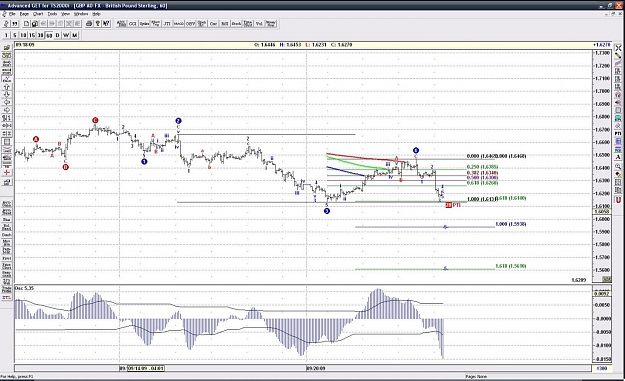Click the quotation mark quote icon
This screenshot has width=625, height=381.
point(15,24)
